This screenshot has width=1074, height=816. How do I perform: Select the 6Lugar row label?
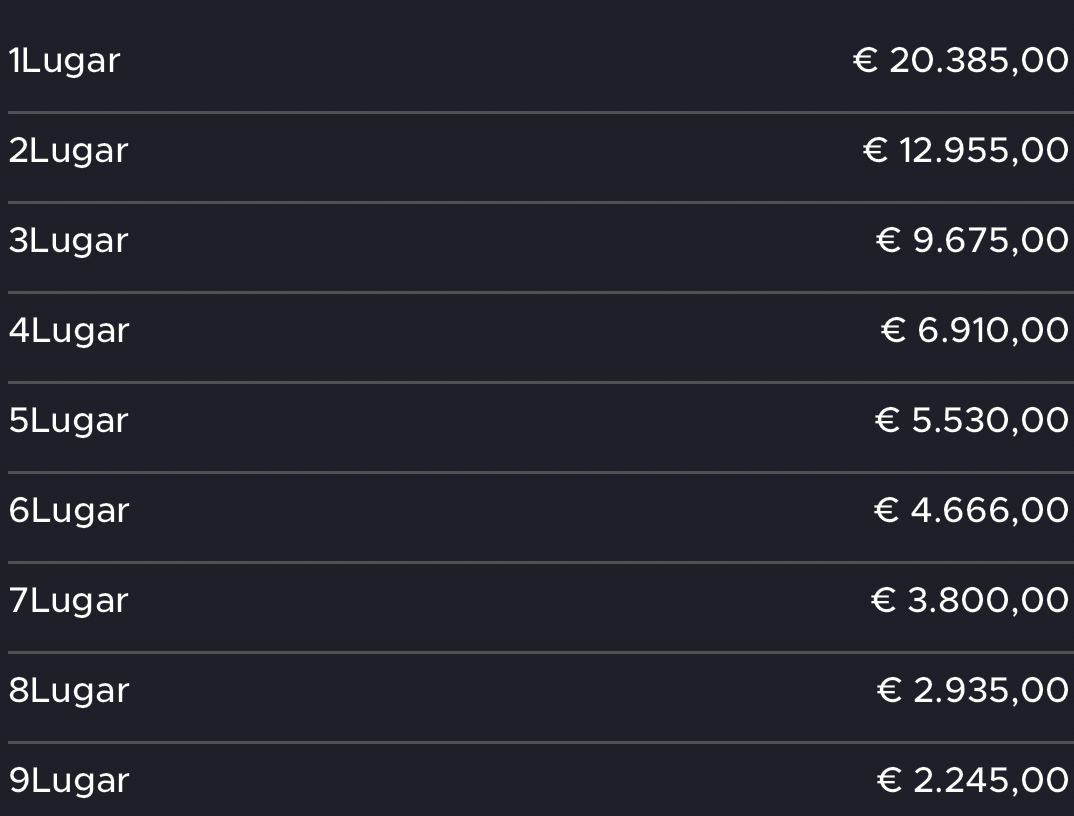(x=69, y=511)
